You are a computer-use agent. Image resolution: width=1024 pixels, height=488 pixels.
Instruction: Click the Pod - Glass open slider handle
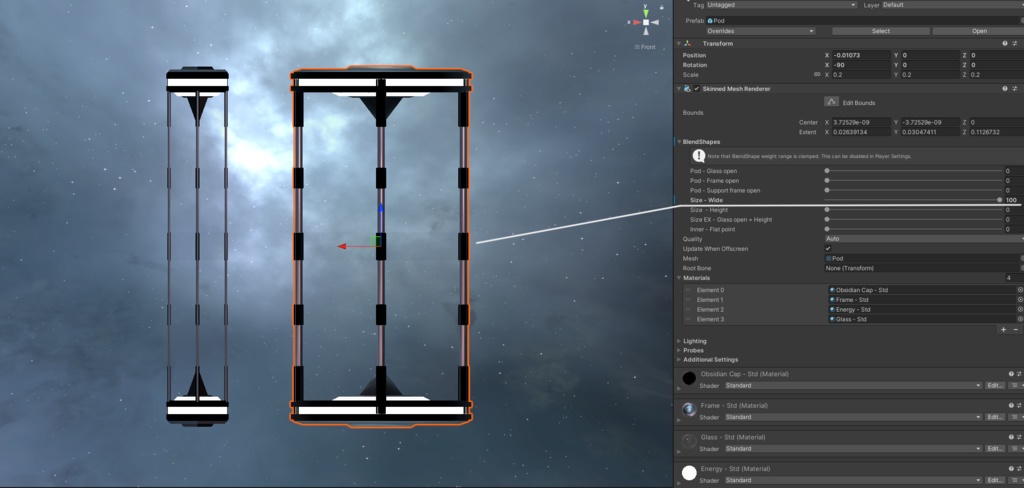[x=827, y=171]
